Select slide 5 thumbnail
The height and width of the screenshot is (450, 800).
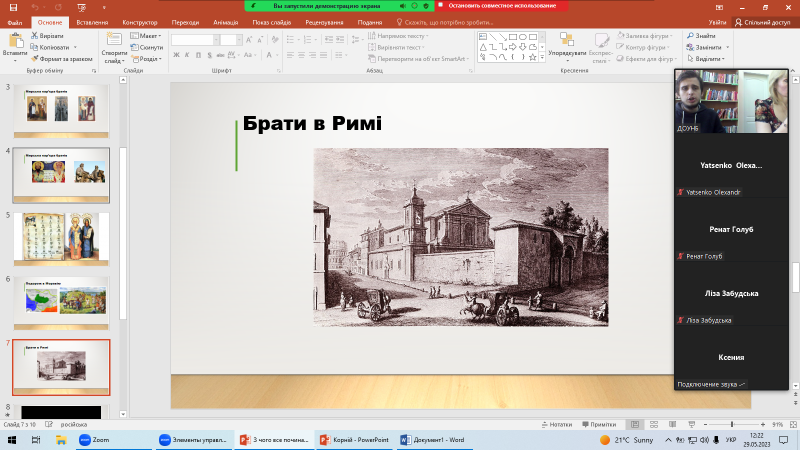pos(61,239)
